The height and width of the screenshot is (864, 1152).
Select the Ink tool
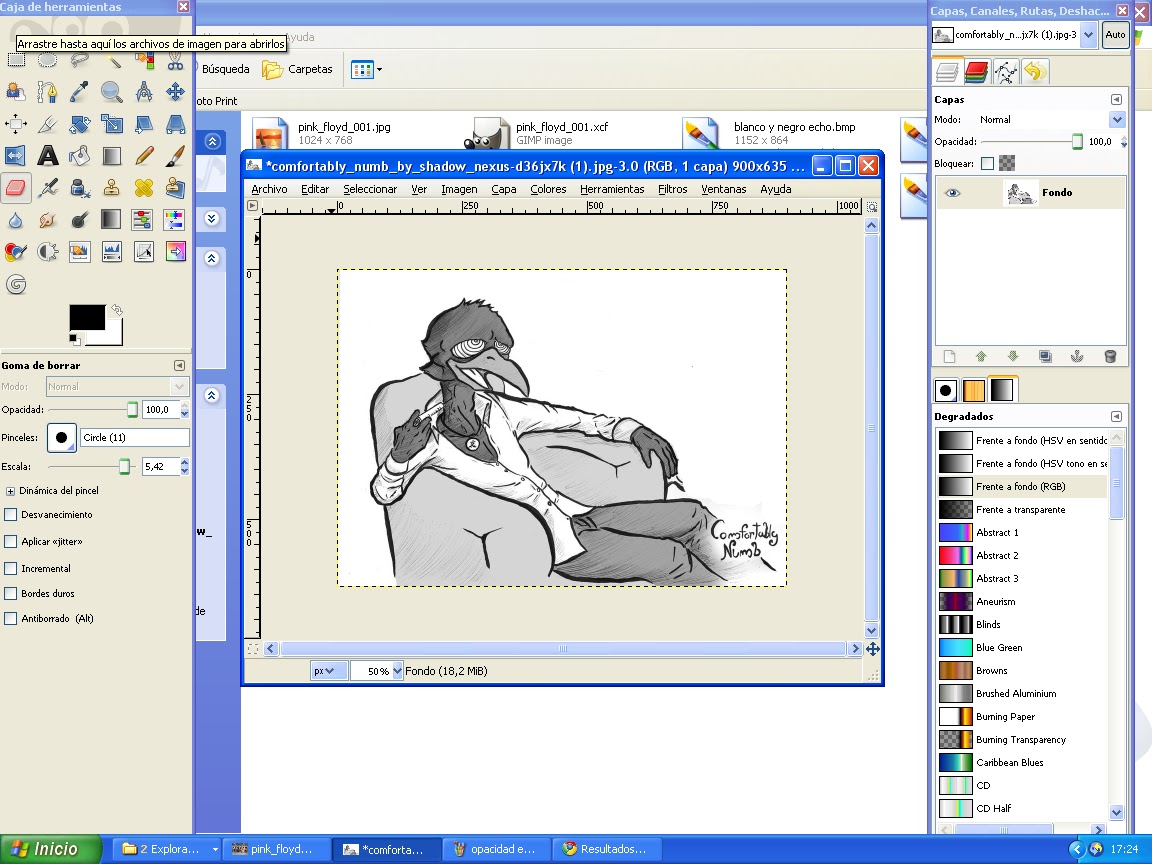coord(79,187)
